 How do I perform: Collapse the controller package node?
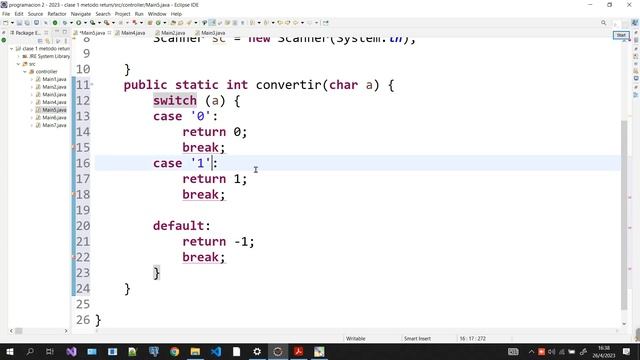(25, 71)
